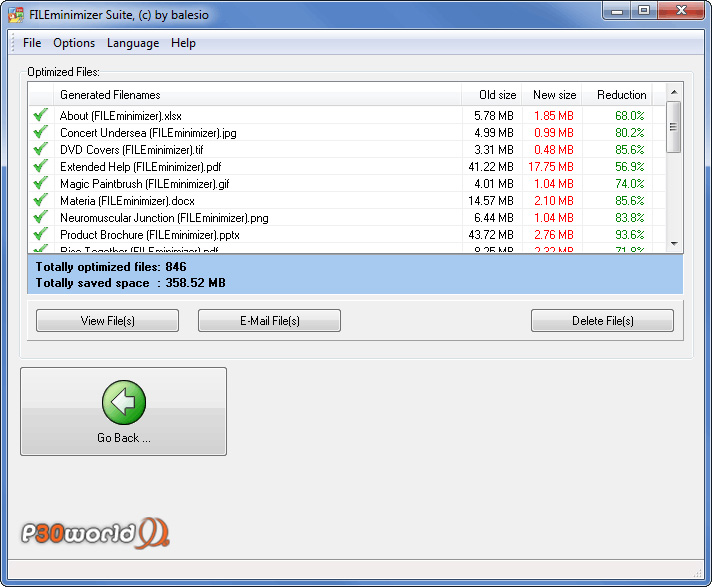Click the file list scrollbar thumb
The width and height of the screenshot is (712, 587).
(673, 127)
